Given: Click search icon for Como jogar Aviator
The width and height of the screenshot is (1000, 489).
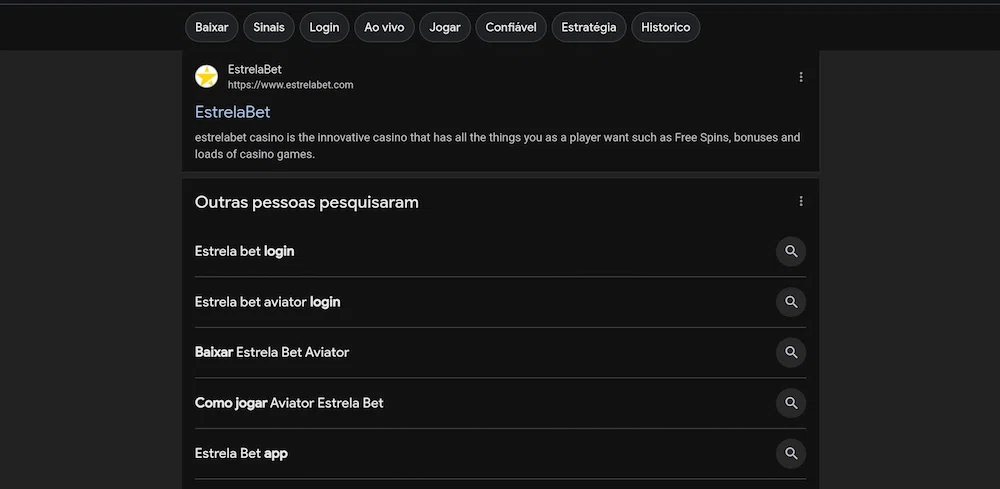Looking at the screenshot, I should tap(791, 403).
